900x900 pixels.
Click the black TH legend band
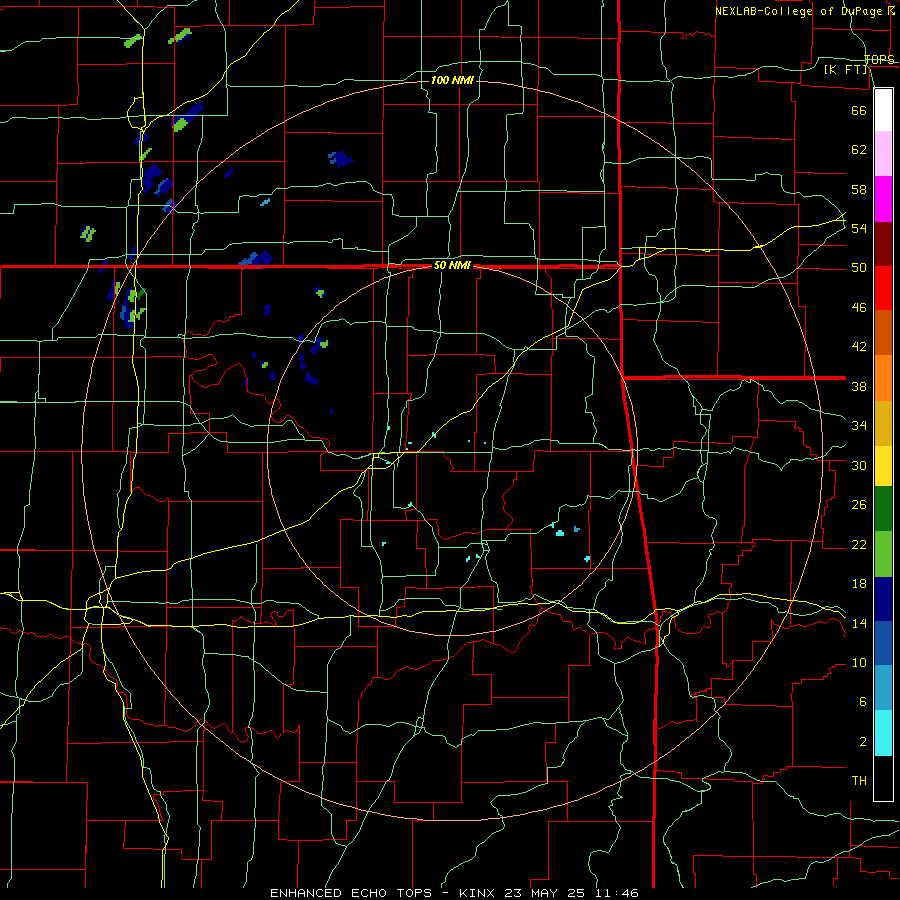coord(883,778)
